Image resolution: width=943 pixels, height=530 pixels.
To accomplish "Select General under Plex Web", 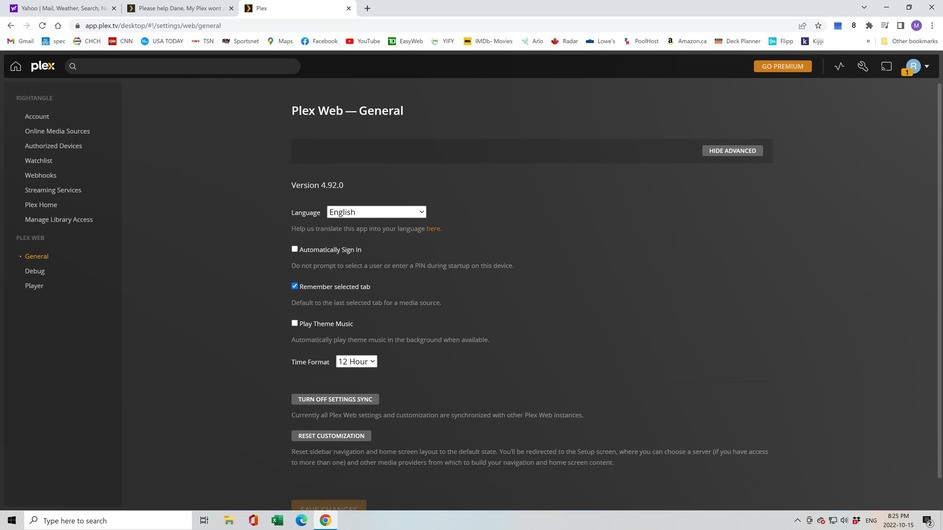I will pyautogui.click(x=37, y=256).
